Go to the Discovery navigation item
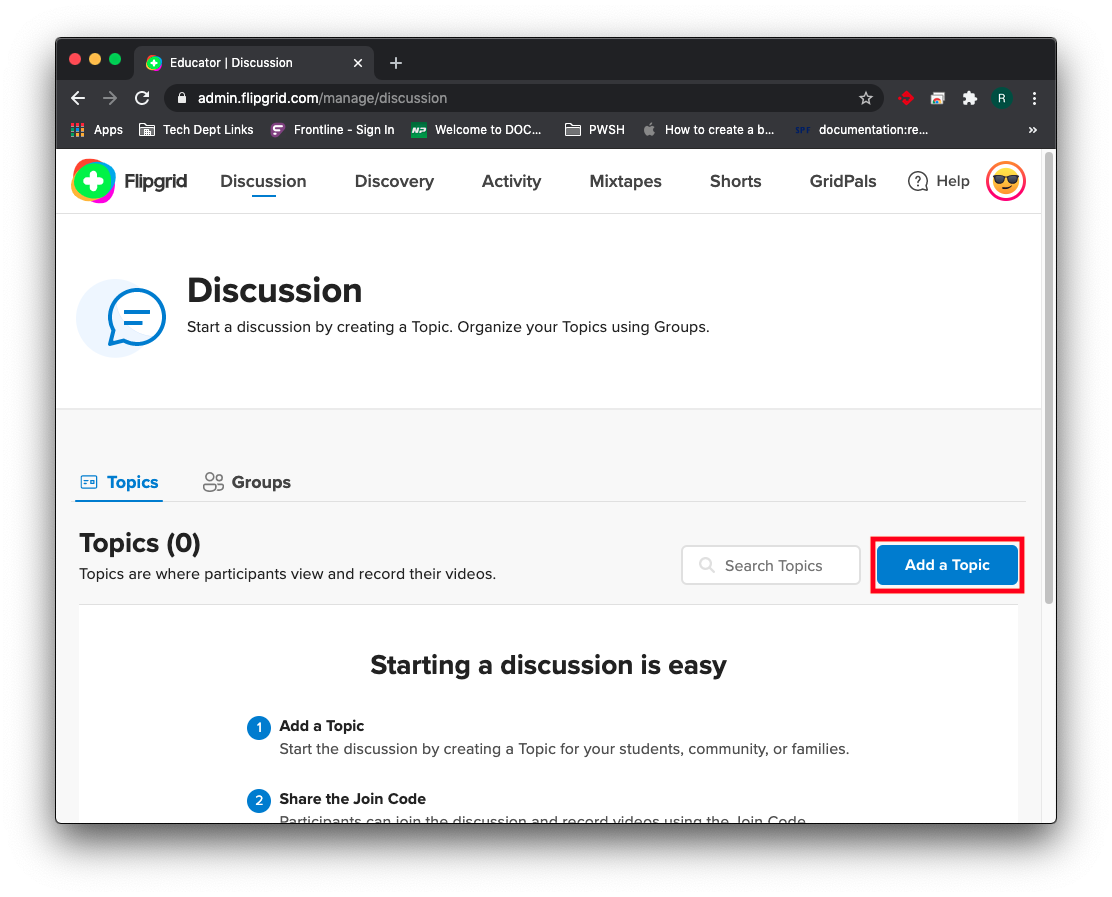Screen dimensions: 1112x897 394,182
